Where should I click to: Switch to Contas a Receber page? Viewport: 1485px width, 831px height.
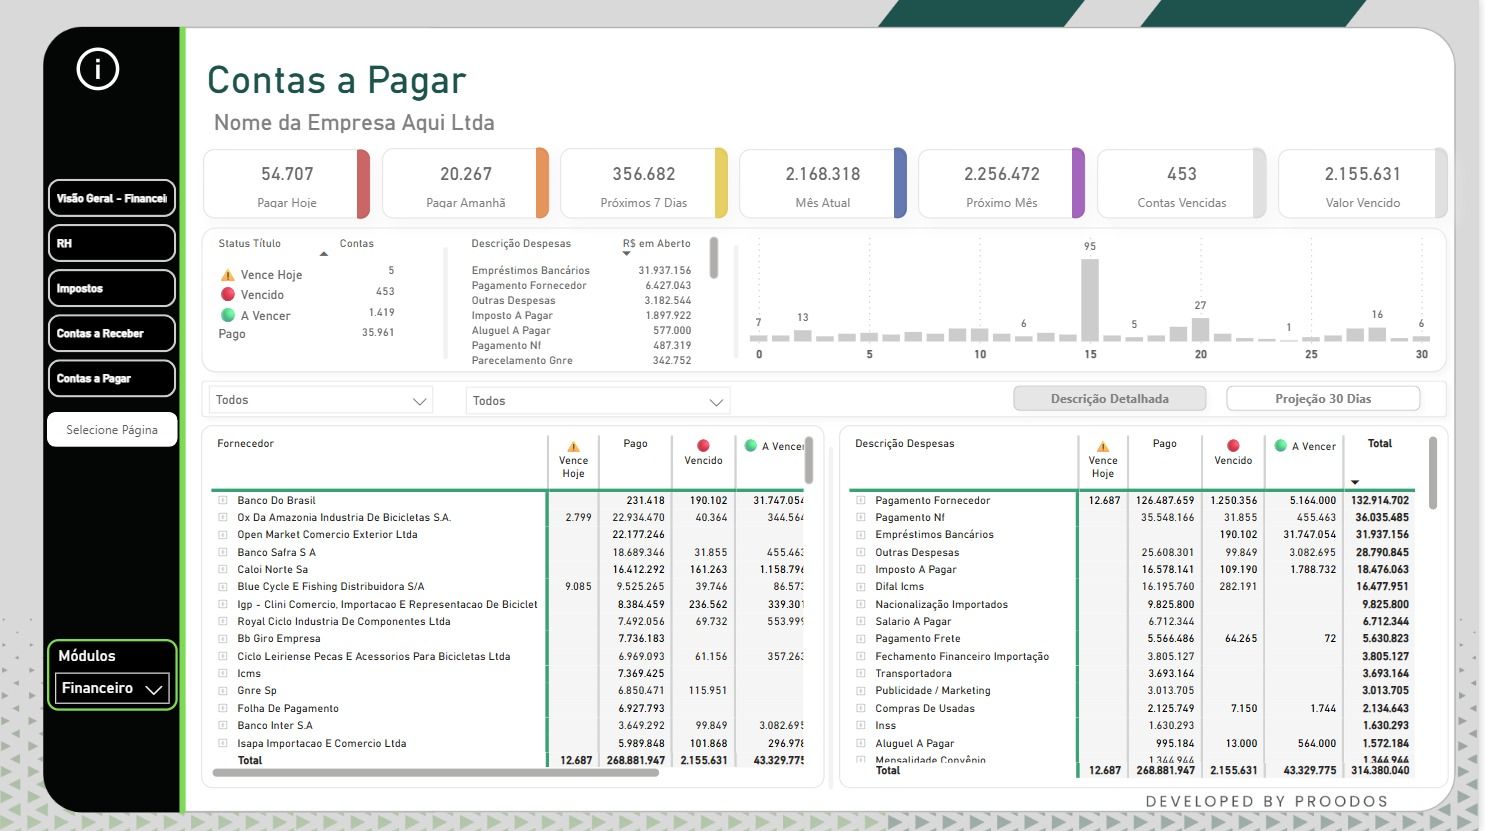tap(112, 333)
